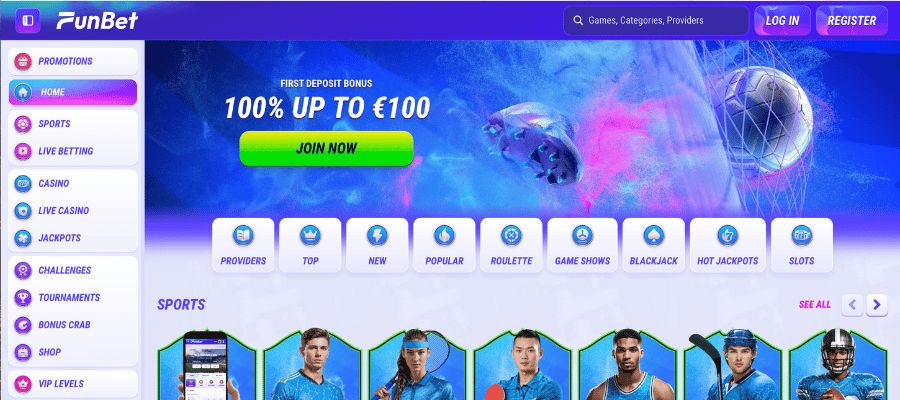Select the Blackjack spade category tile
The height and width of the screenshot is (400, 900).
pos(653,245)
